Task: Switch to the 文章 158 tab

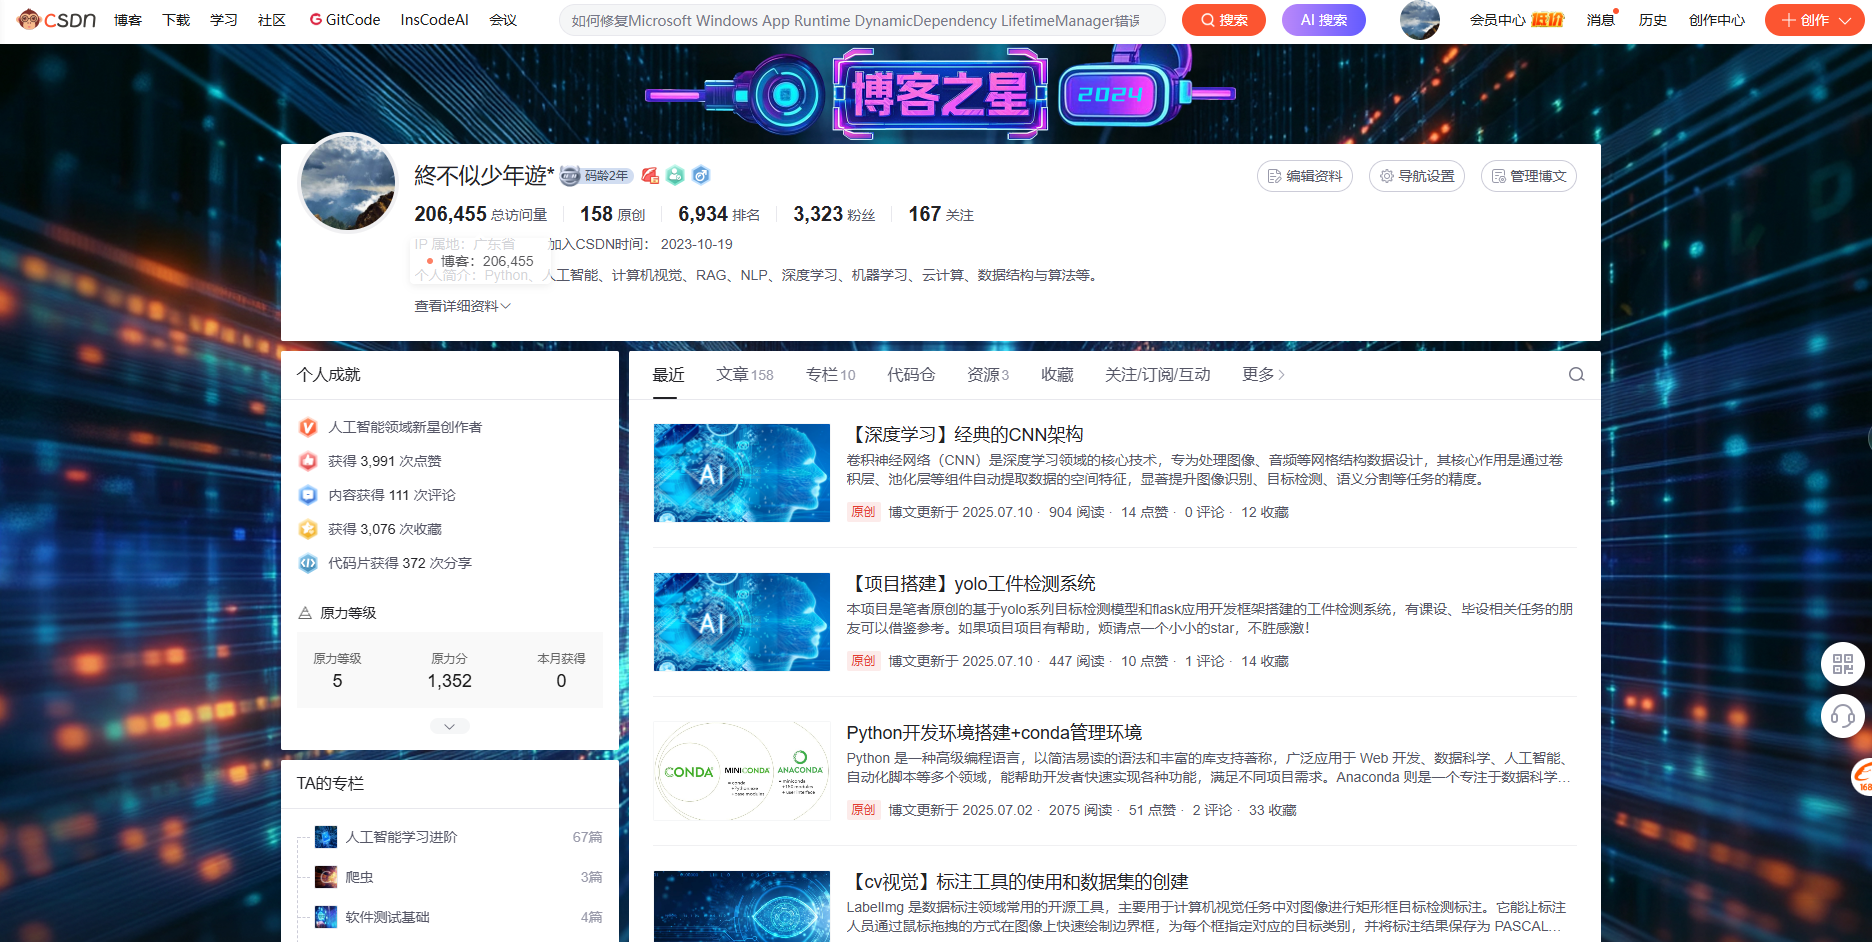Action: click(x=745, y=374)
